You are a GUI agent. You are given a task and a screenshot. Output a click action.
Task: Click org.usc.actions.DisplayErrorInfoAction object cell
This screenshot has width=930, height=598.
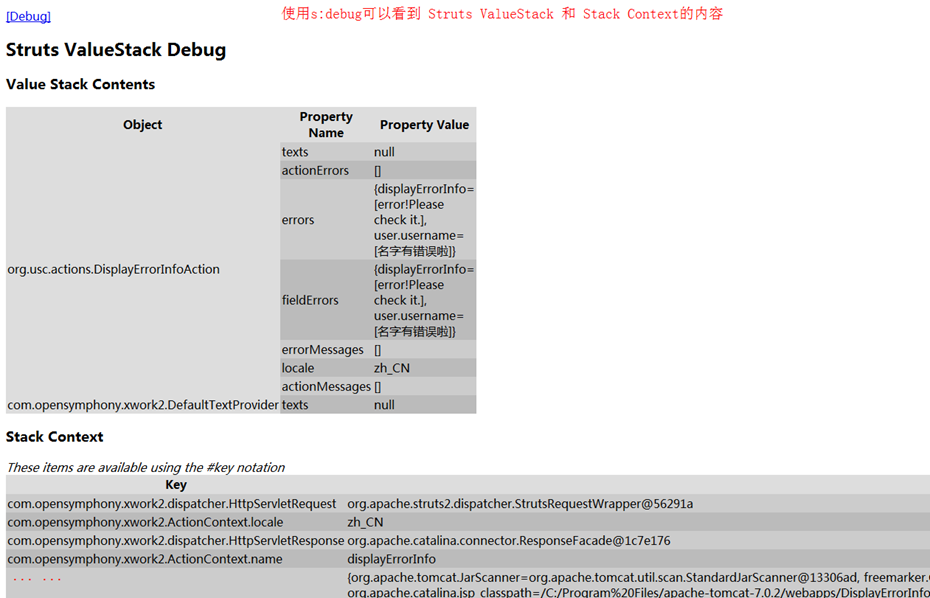click(143, 269)
